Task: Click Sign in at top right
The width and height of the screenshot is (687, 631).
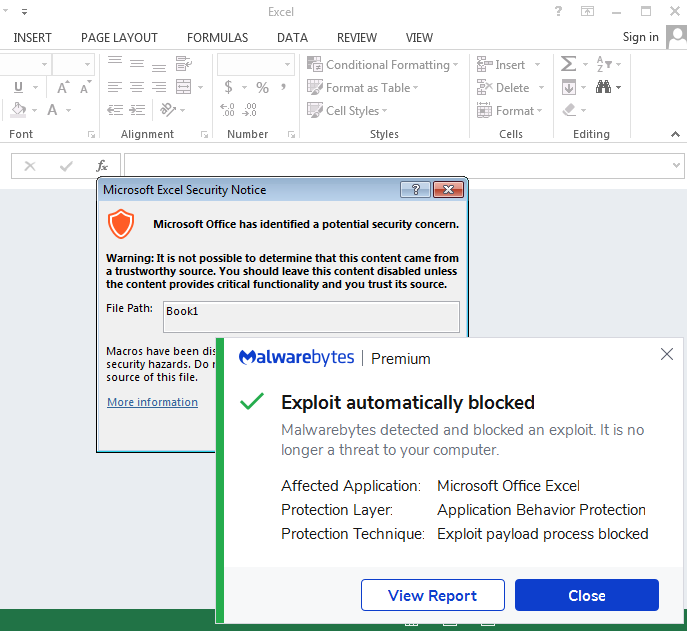Action: (x=641, y=37)
